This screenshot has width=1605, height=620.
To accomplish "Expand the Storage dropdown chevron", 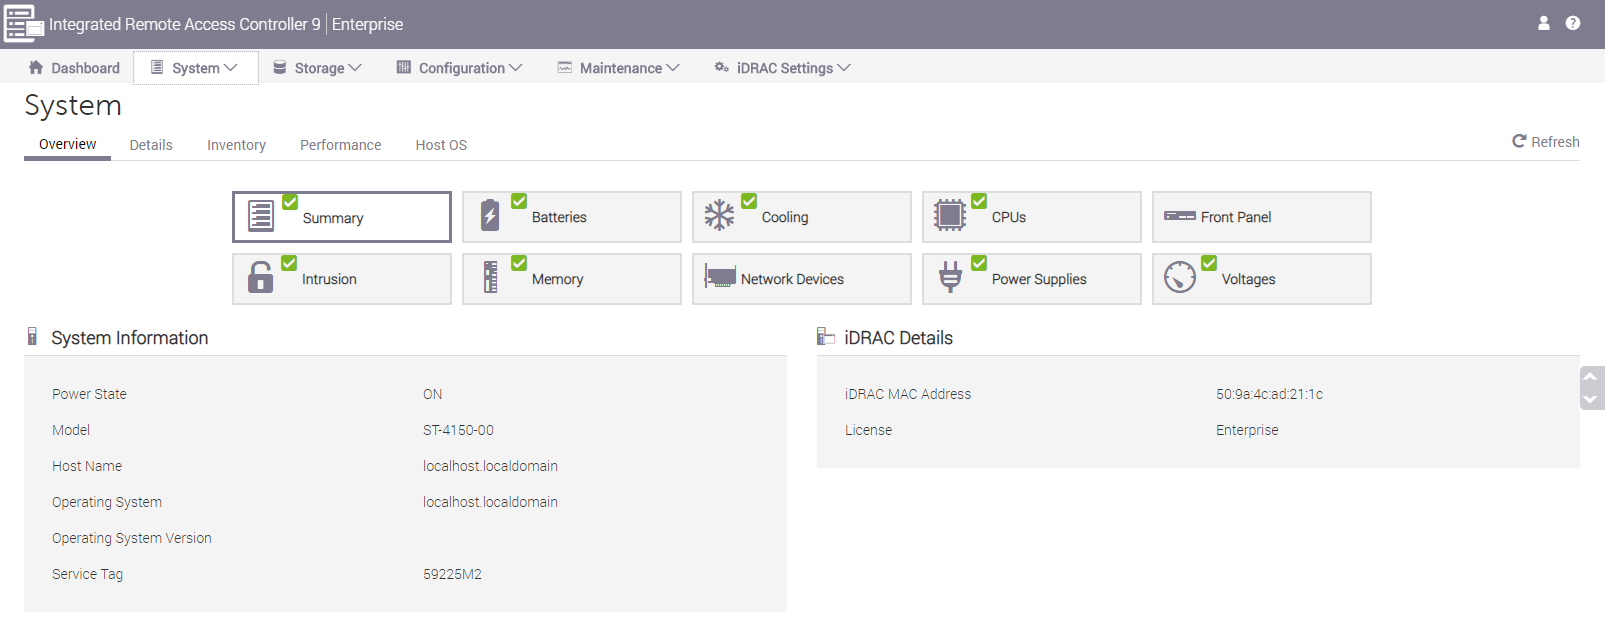I will 355,68.
